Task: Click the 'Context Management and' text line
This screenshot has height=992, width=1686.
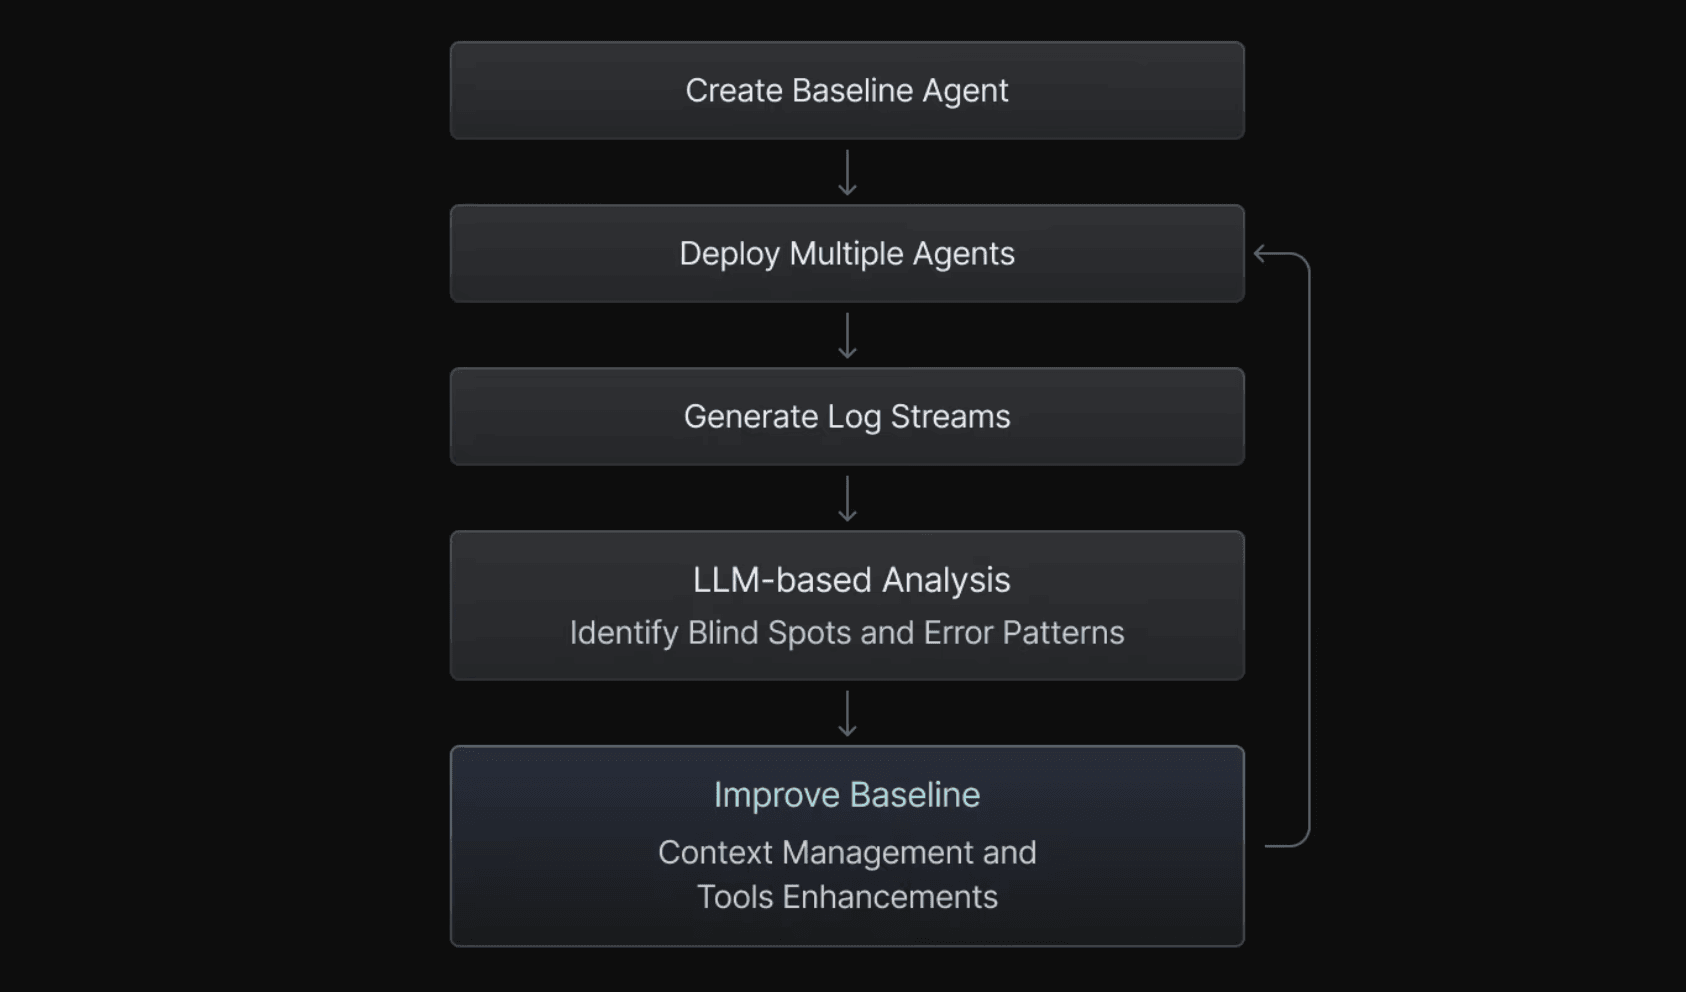Action: pos(846,853)
